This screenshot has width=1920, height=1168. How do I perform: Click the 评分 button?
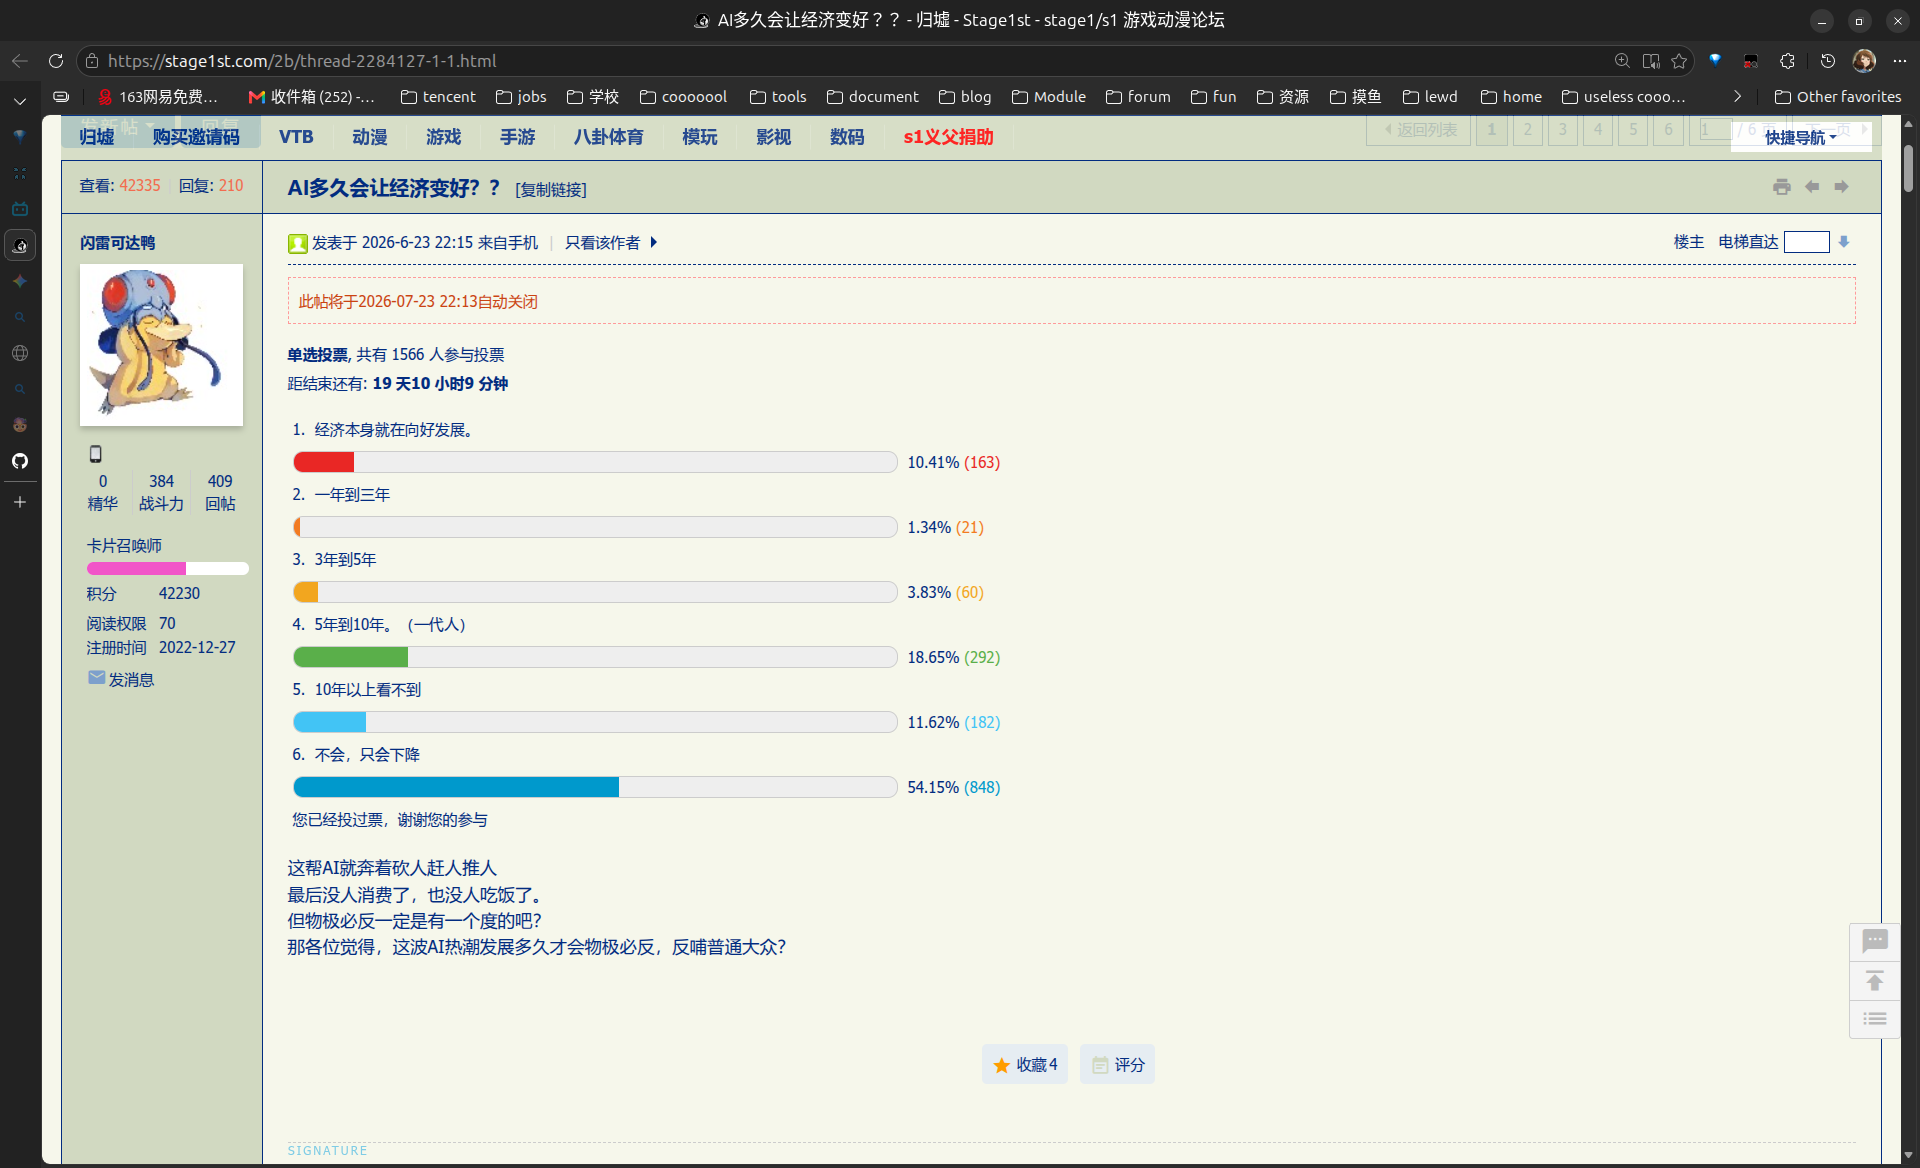tap(1117, 1064)
